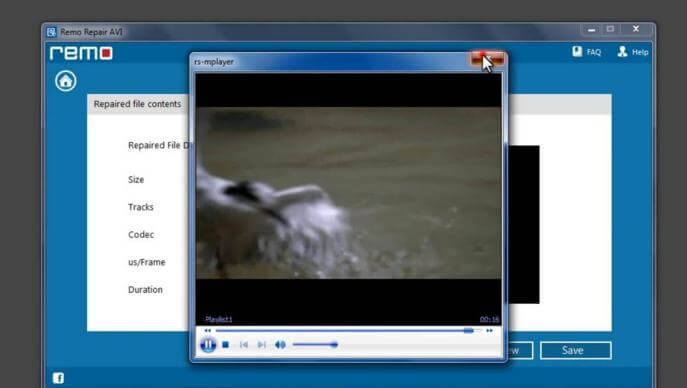
Task: Minimize the Remo Repair AVI window
Action: [591, 29]
